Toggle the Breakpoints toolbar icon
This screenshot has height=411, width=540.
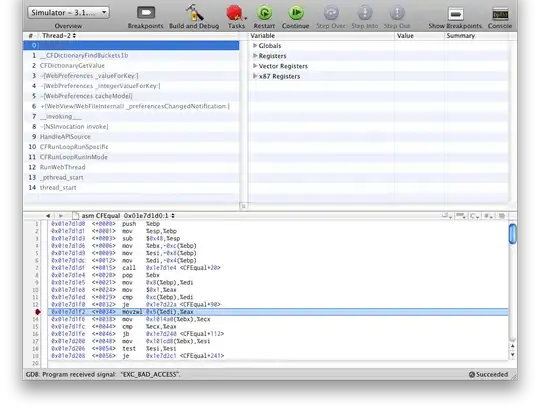146,13
